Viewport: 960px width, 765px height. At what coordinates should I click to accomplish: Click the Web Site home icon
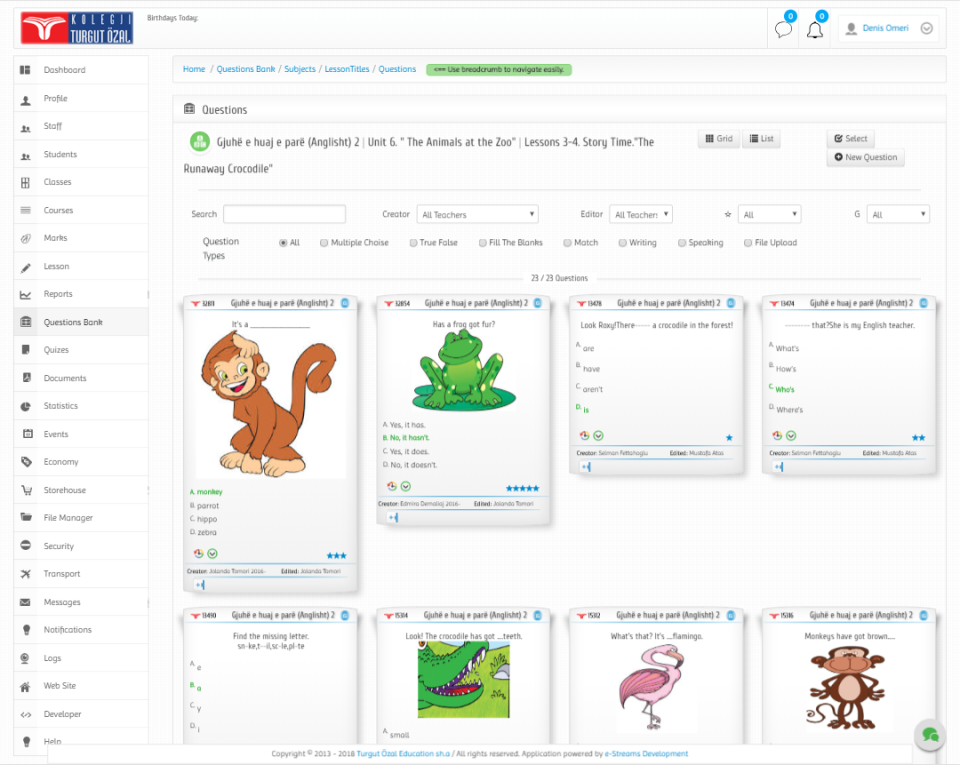25,687
